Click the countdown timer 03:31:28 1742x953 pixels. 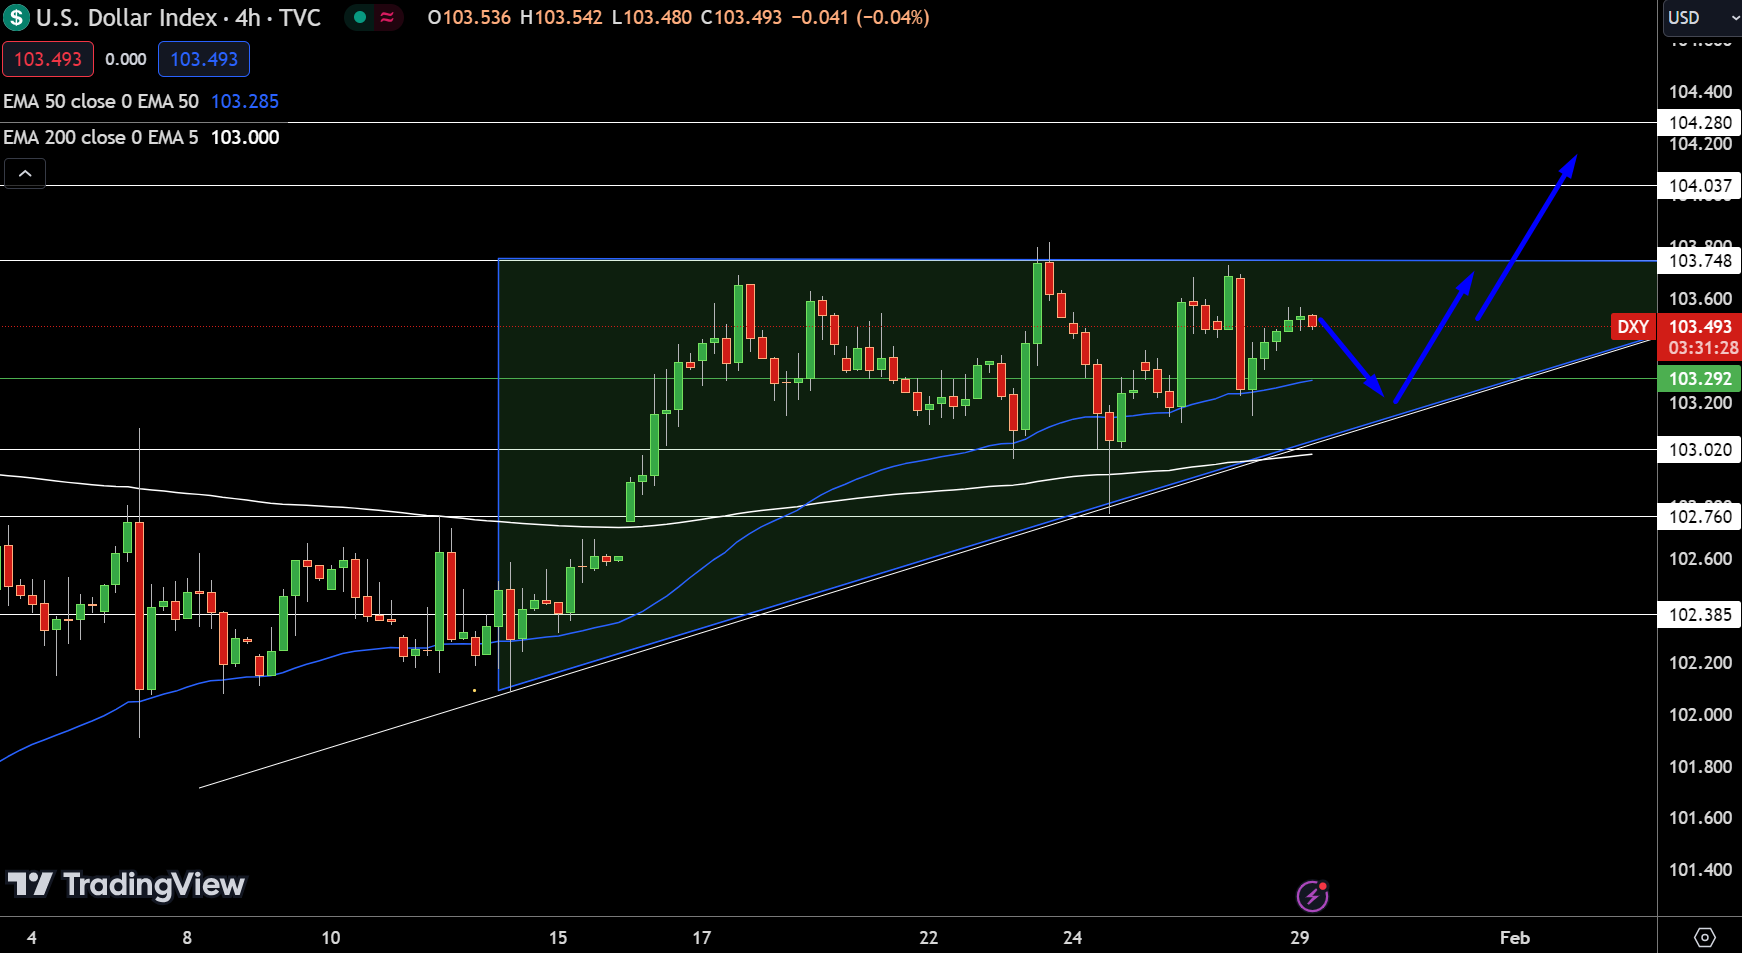tap(1703, 348)
